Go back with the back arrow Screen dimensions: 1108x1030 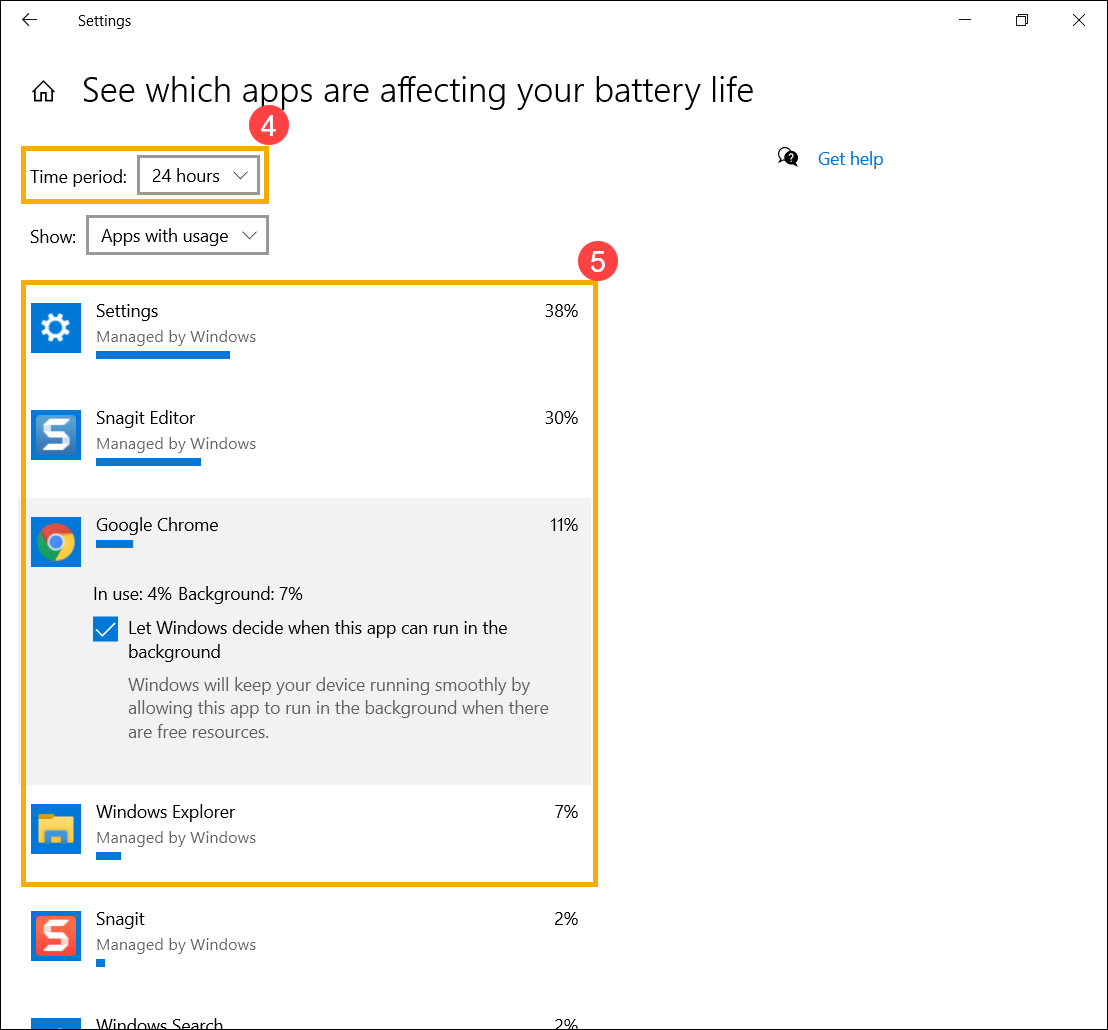pos(29,20)
